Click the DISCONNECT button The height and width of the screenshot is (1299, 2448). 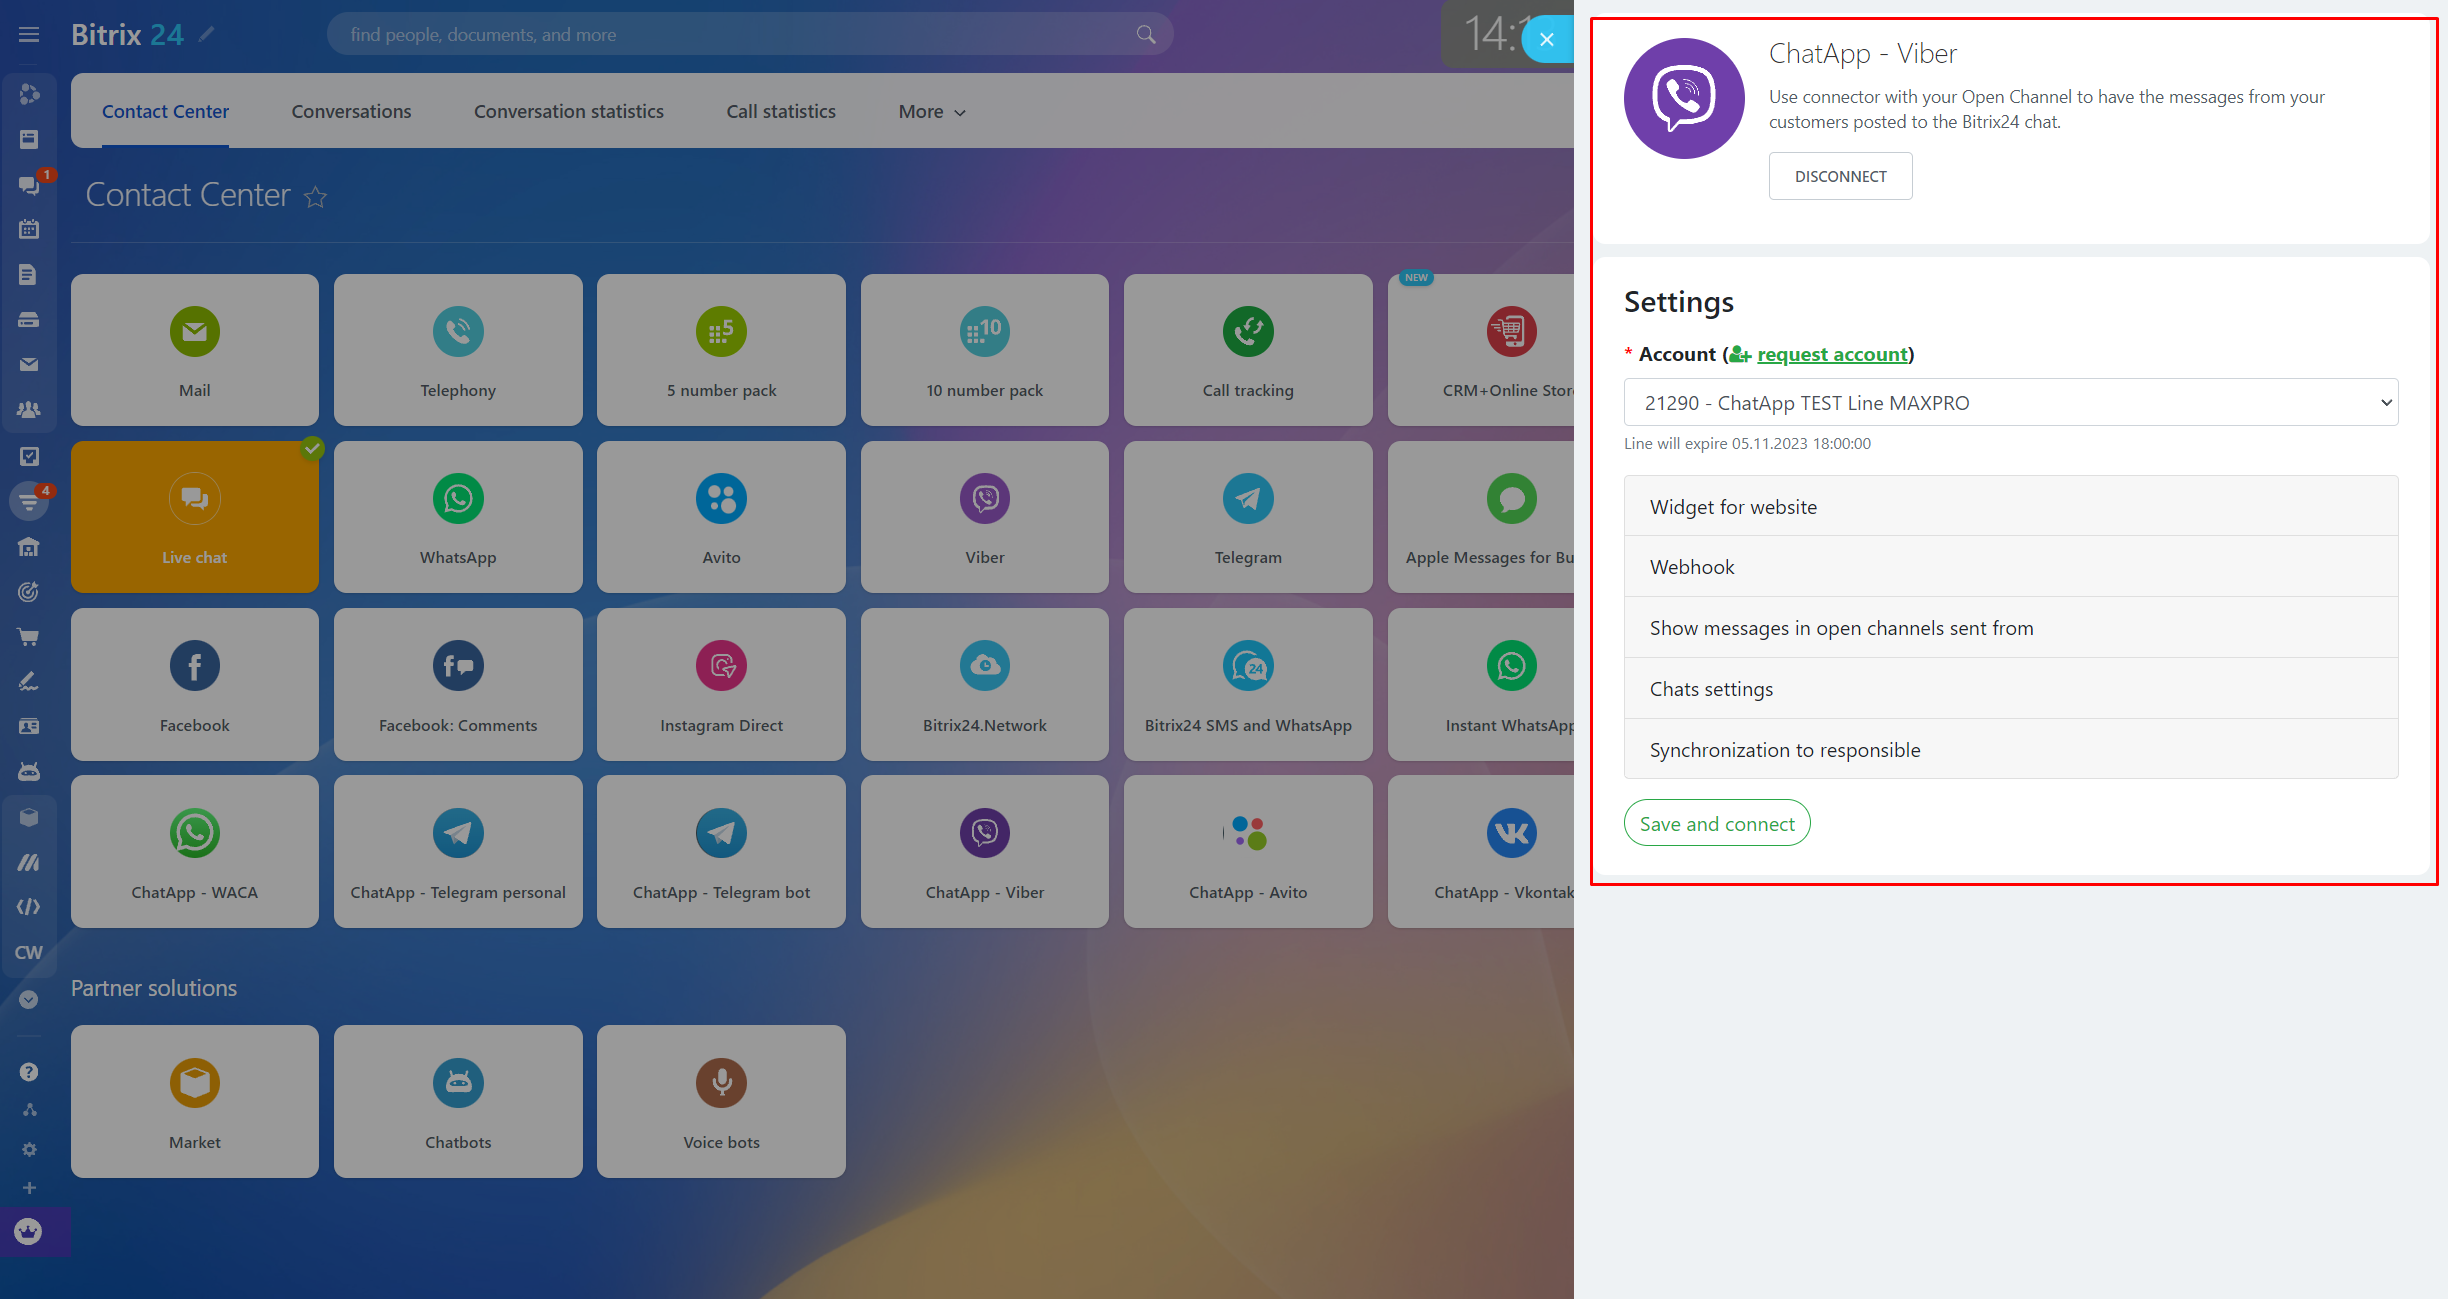coord(1839,177)
